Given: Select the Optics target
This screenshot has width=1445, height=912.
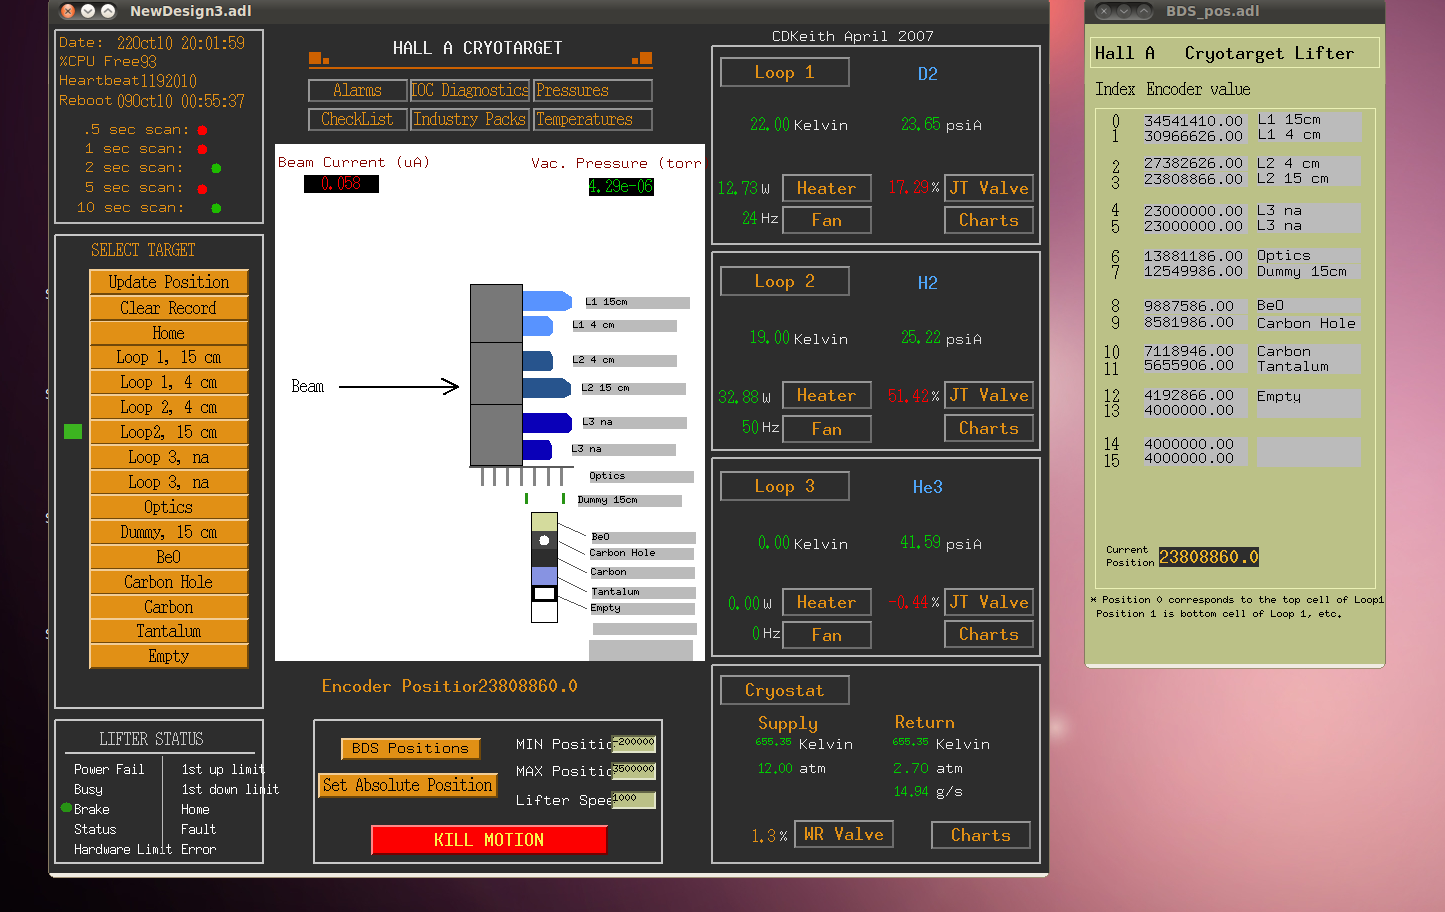Looking at the screenshot, I should coord(169,507).
